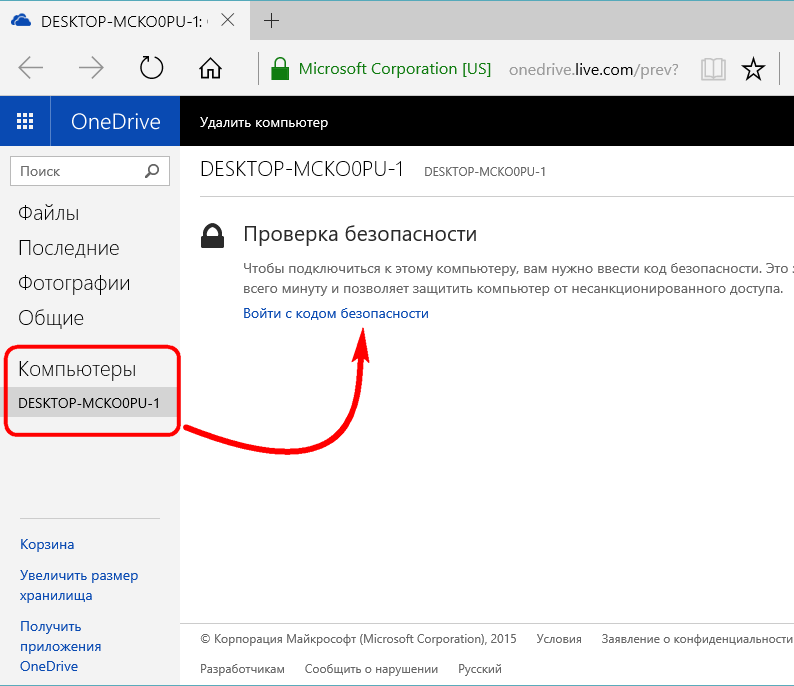Click Microsoft Corporation [US] certificate label
Screen dimensions: 794x686
pos(395,69)
